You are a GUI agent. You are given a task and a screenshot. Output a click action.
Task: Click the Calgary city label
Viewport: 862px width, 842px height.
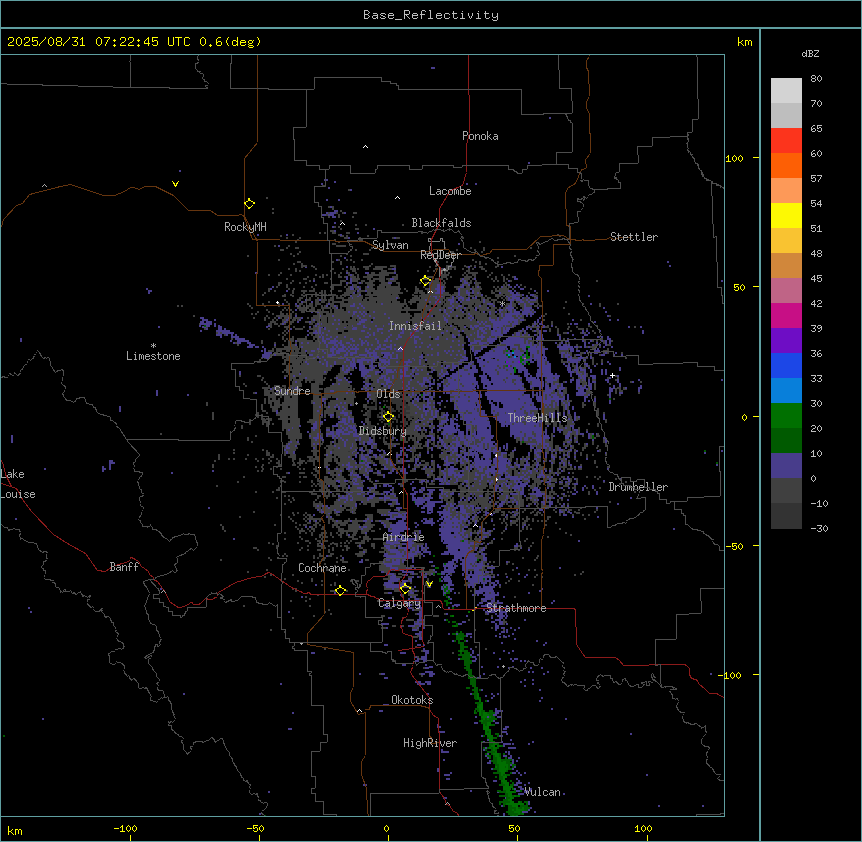point(399,603)
